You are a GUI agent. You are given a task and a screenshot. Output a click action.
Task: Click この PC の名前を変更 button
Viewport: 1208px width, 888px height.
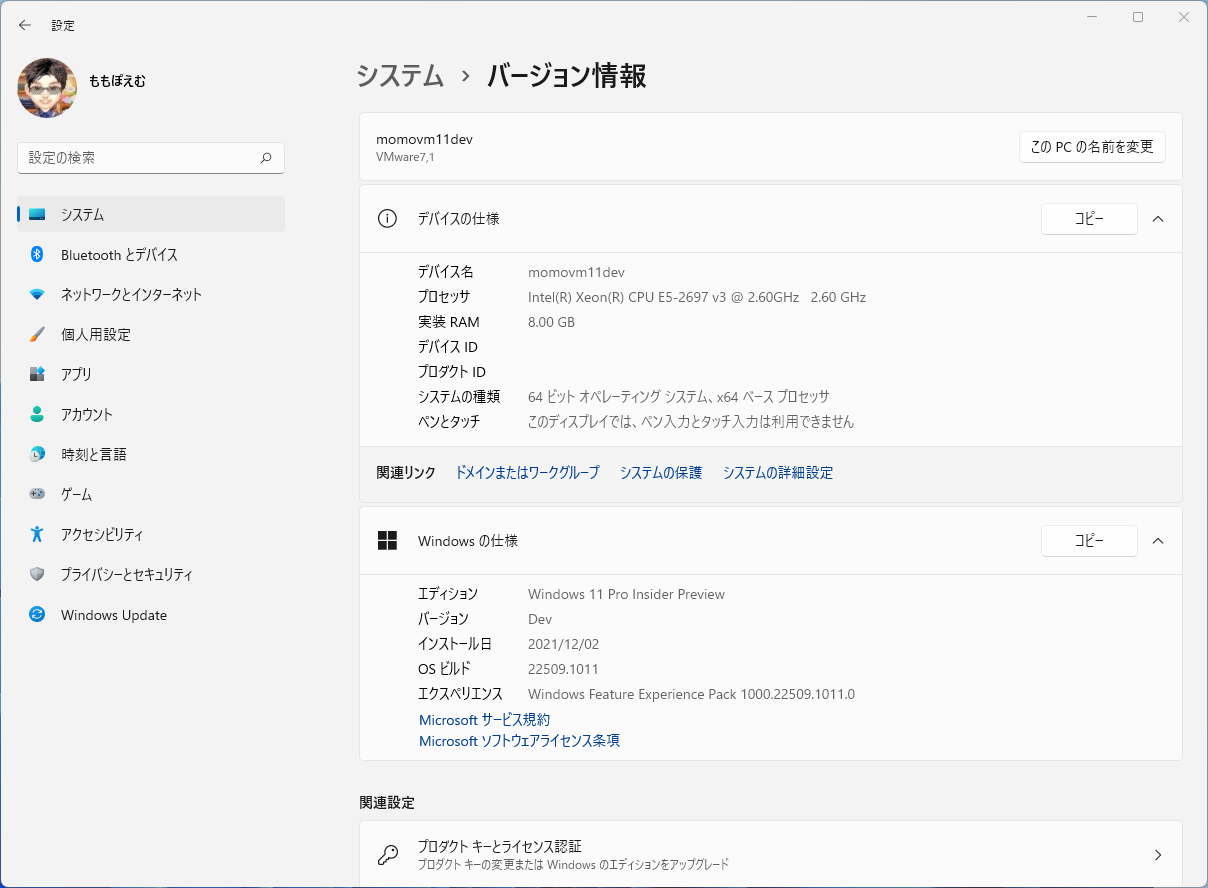1092,147
